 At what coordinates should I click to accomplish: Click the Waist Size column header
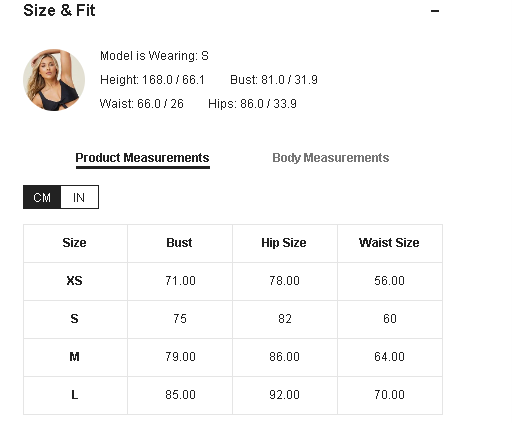(389, 243)
